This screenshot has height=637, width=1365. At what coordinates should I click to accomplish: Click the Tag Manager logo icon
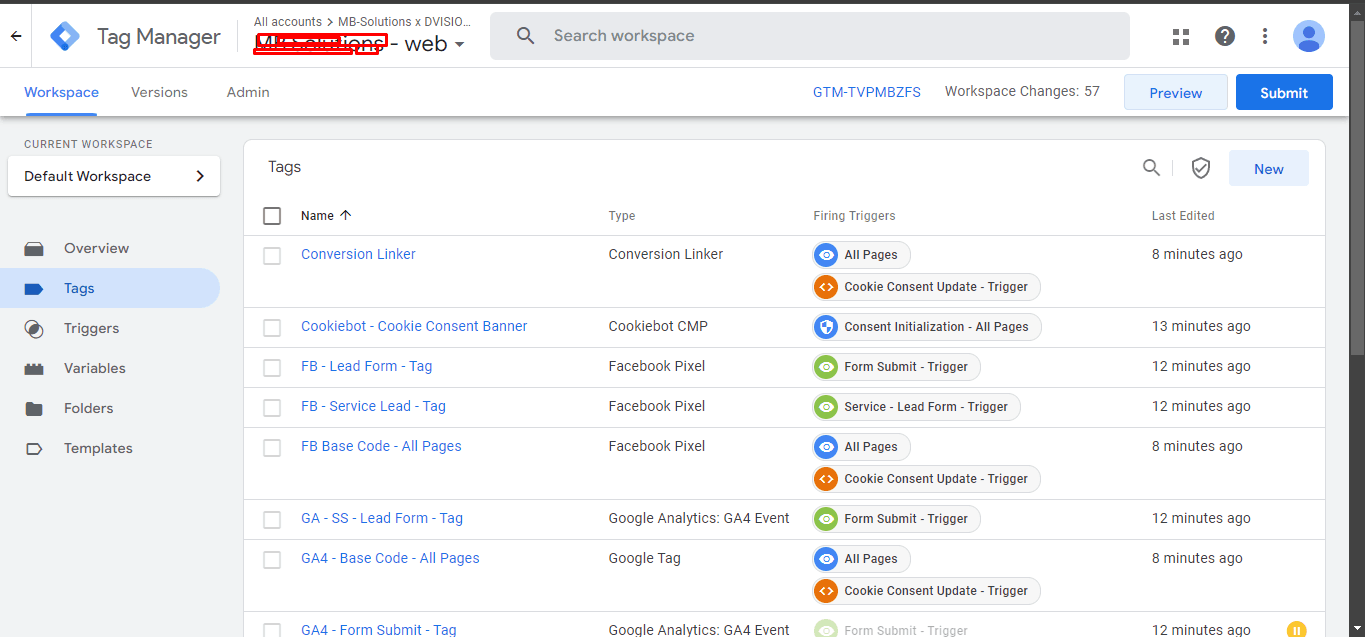click(x=65, y=36)
